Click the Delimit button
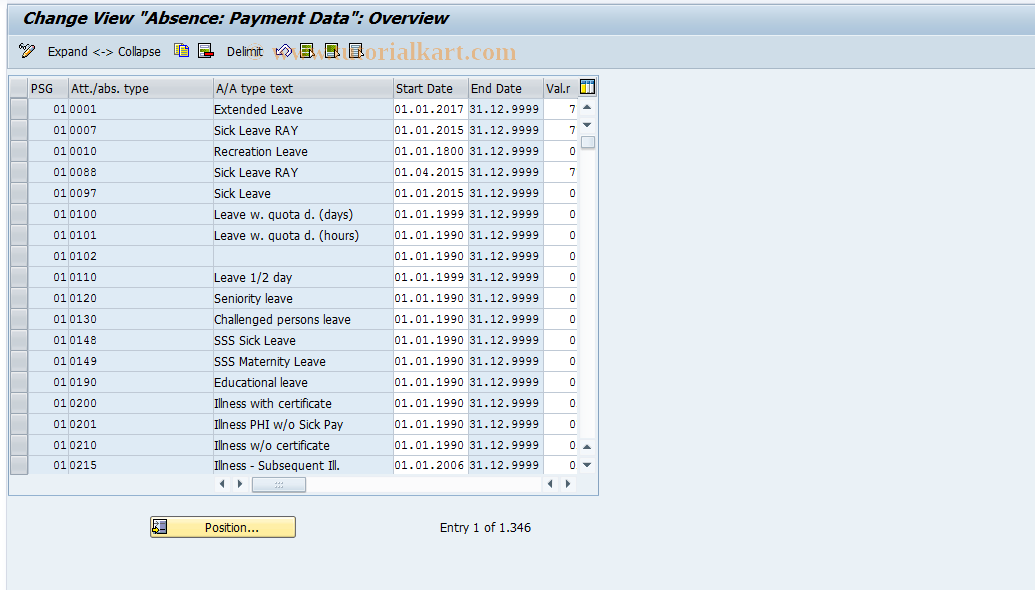 click(244, 51)
